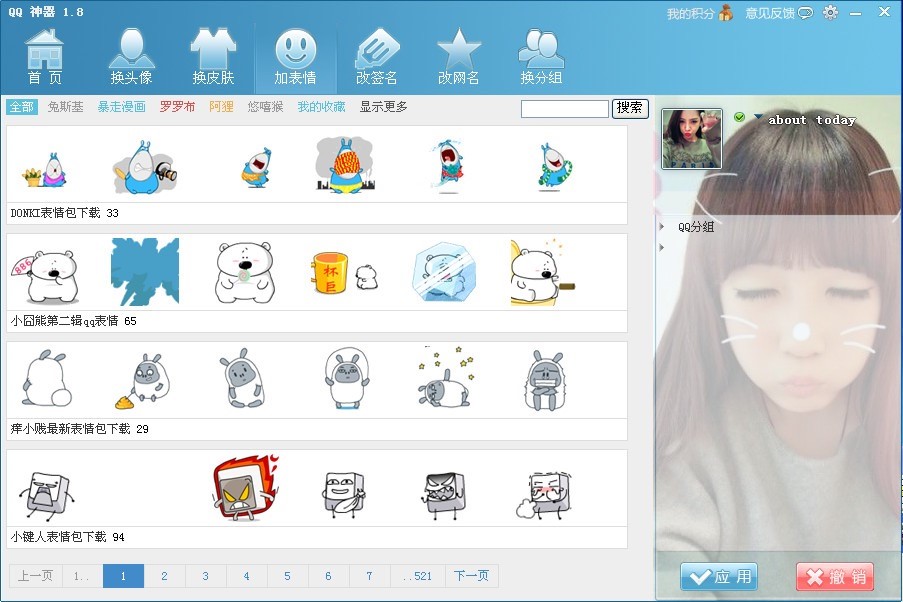
Task: Select the 换皮肤 (change skin) tool
Action: tap(211, 55)
